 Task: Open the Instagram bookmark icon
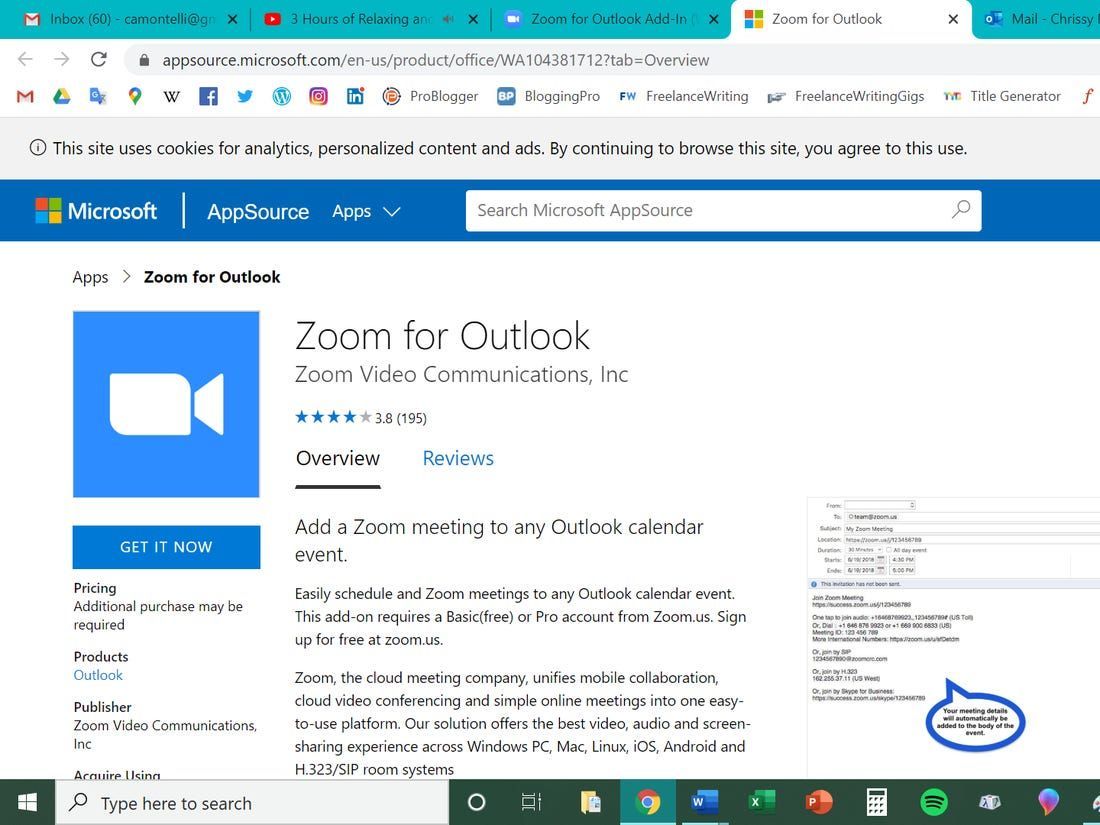click(x=318, y=96)
